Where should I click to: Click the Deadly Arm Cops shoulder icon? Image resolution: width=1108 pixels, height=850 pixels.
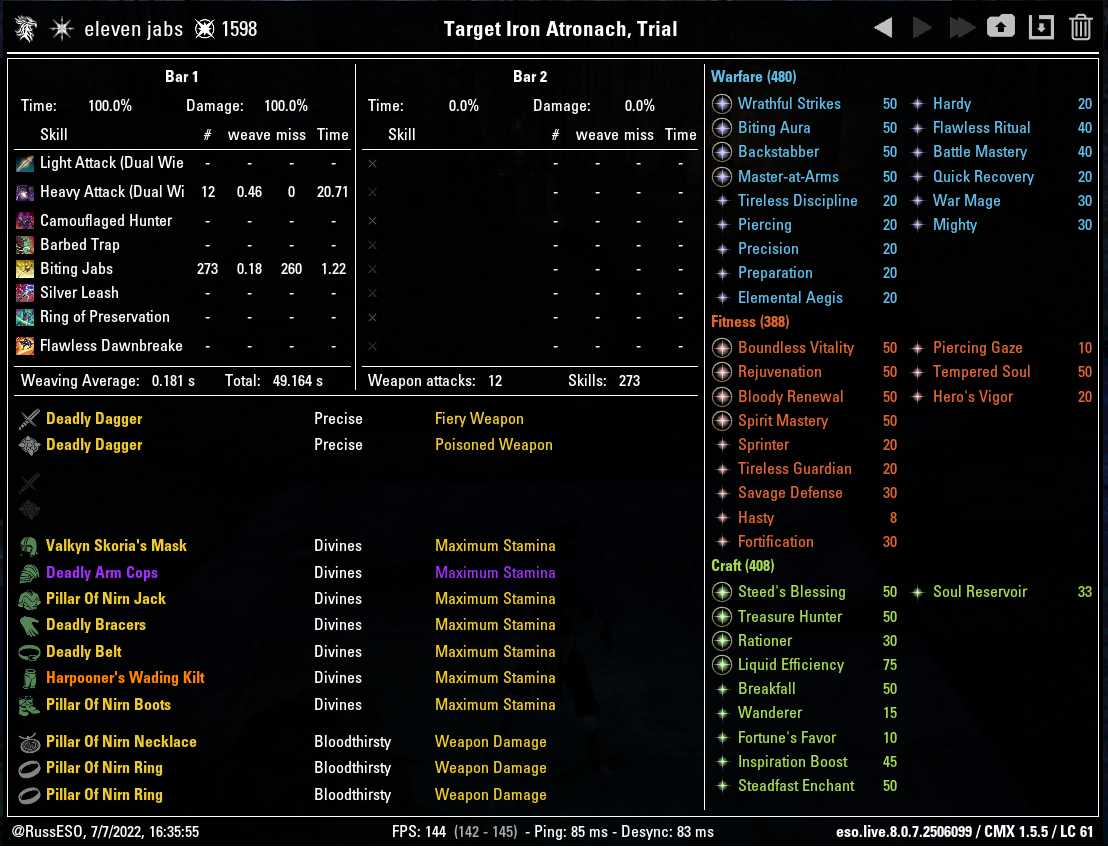point(29,573)
